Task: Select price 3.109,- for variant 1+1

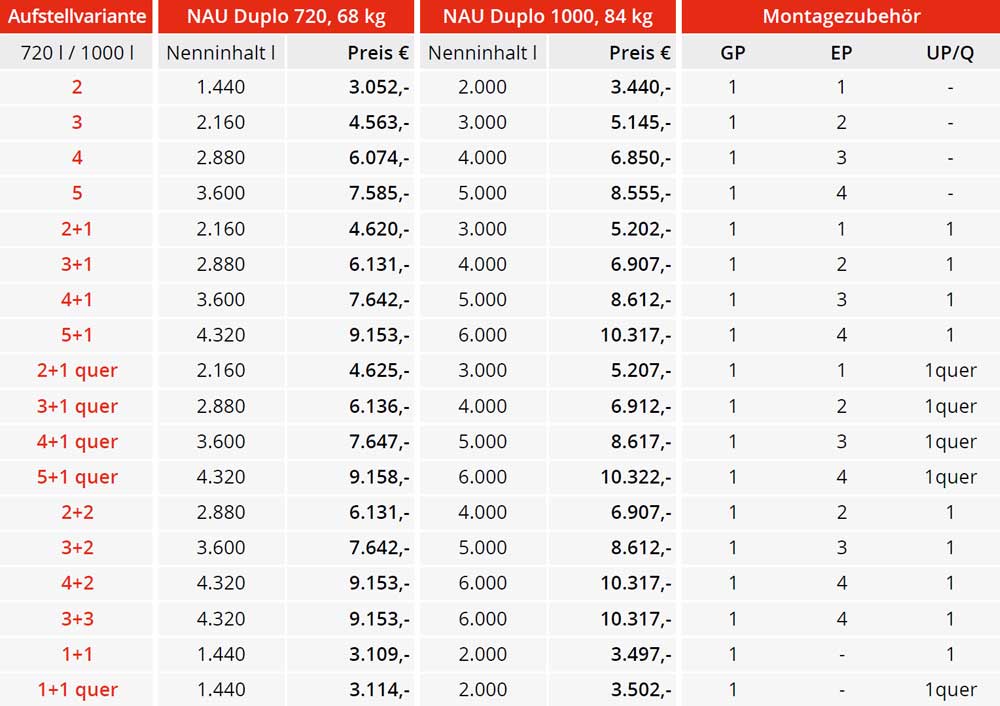Action: point(379,654)
